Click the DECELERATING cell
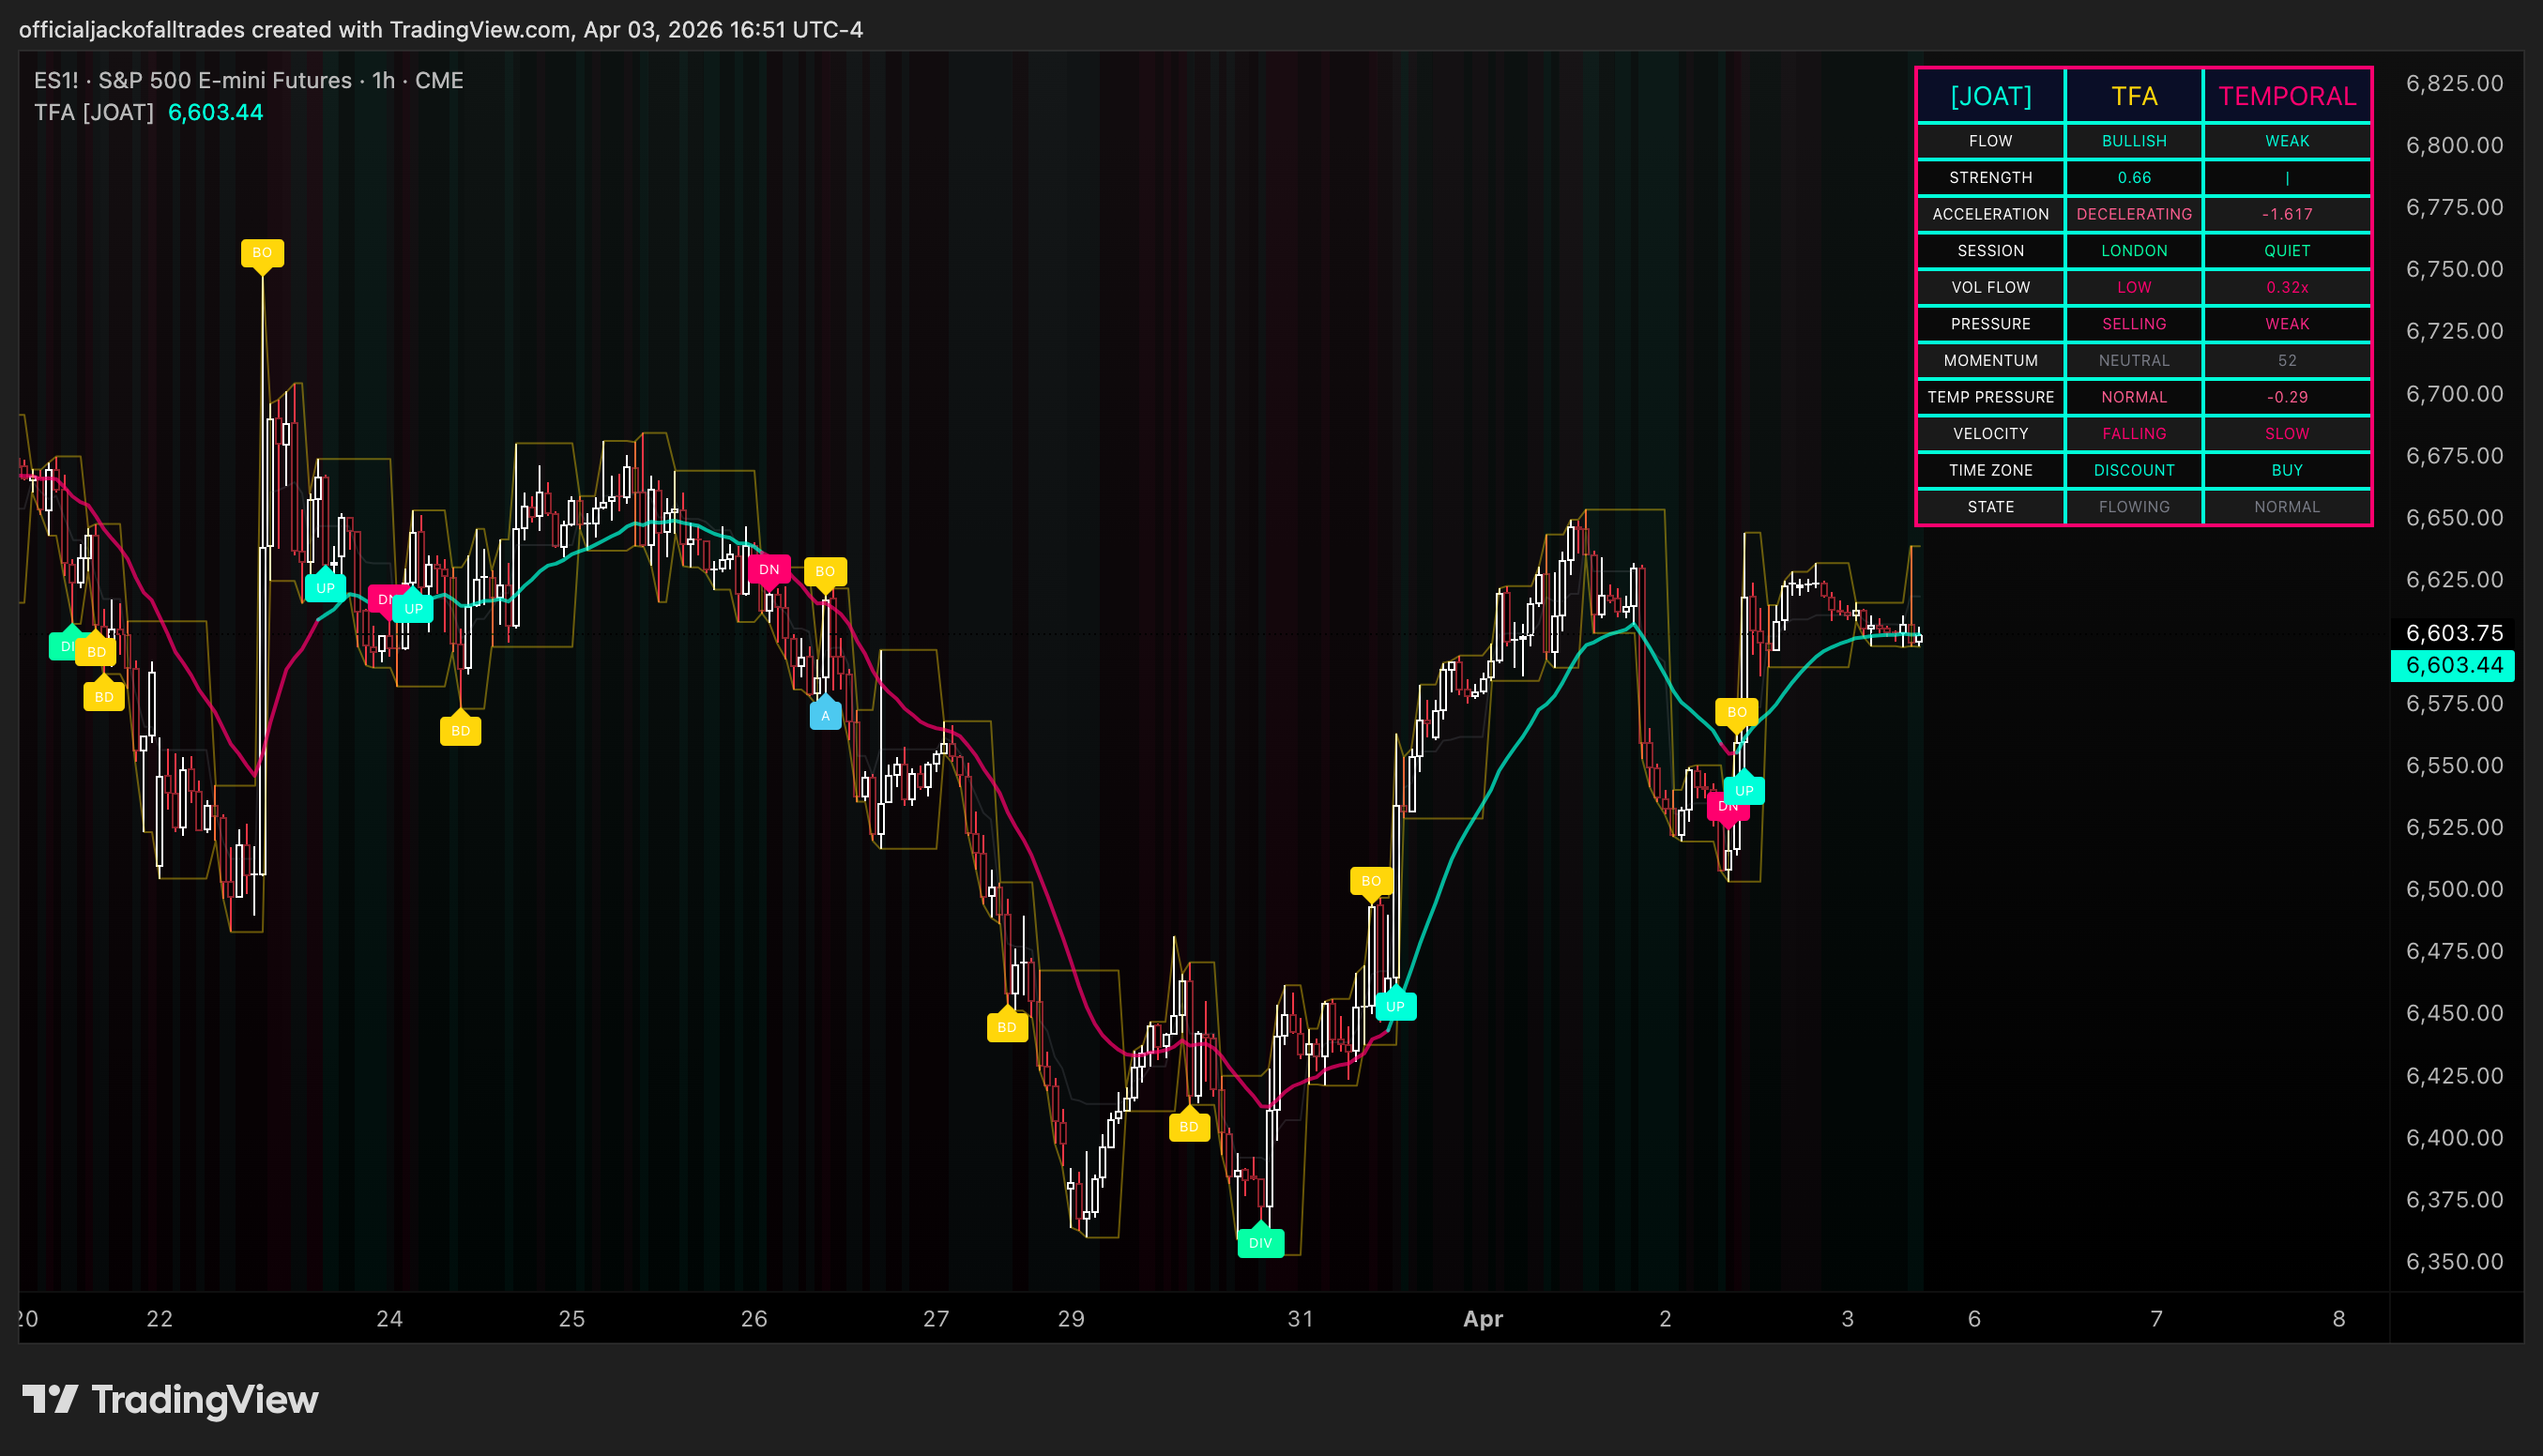 [2134, 214]
